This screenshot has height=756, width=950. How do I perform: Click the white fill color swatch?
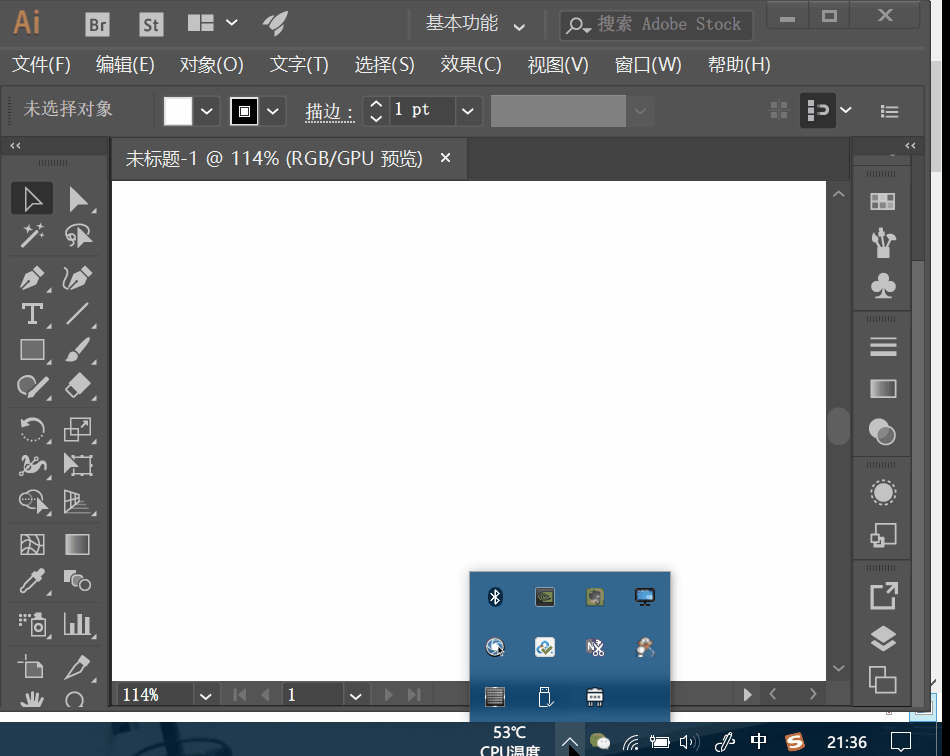pyautogui.click(x=177, y=111)
